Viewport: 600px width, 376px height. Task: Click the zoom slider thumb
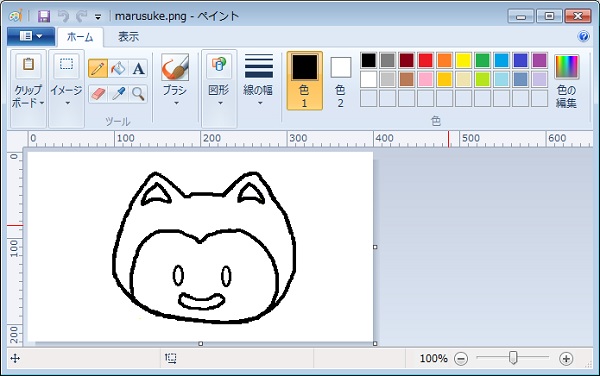514,358
